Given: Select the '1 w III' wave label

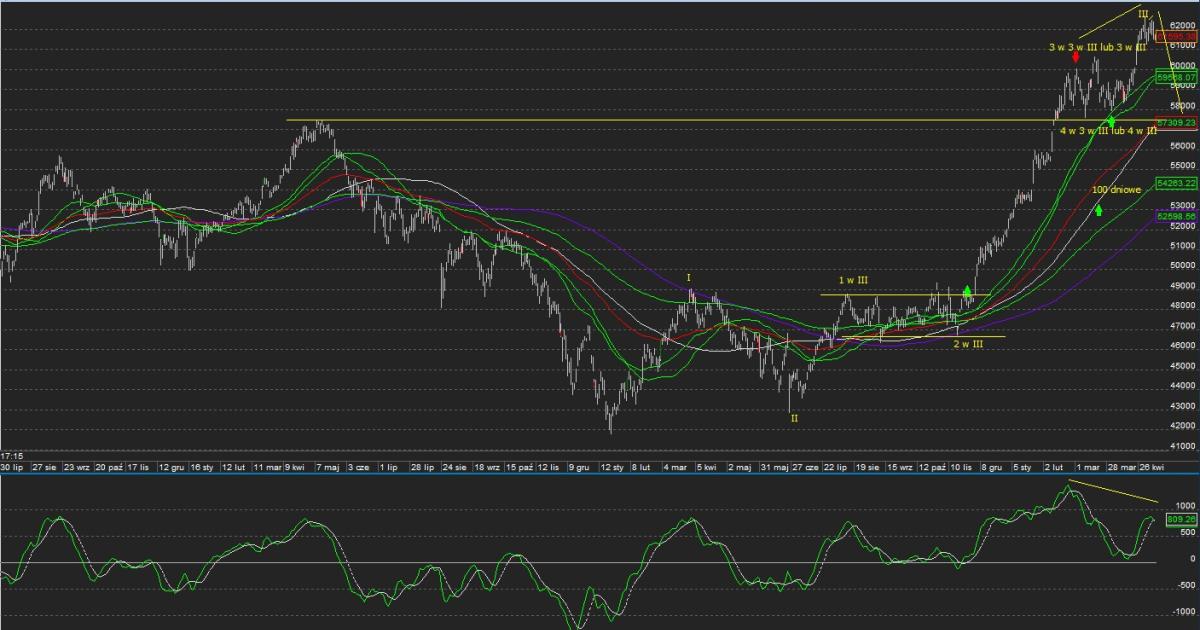Looking at the screenshot, I should click(853, 283).
